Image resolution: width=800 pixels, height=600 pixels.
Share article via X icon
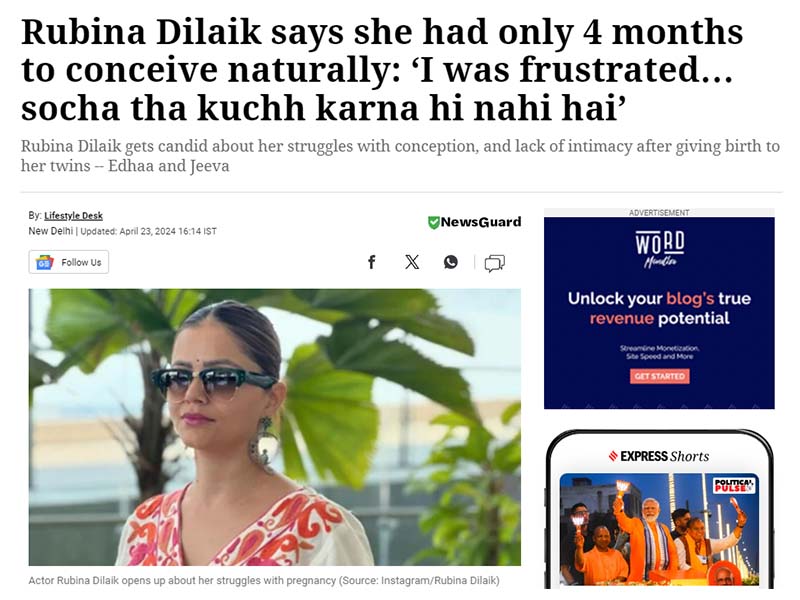412,262
